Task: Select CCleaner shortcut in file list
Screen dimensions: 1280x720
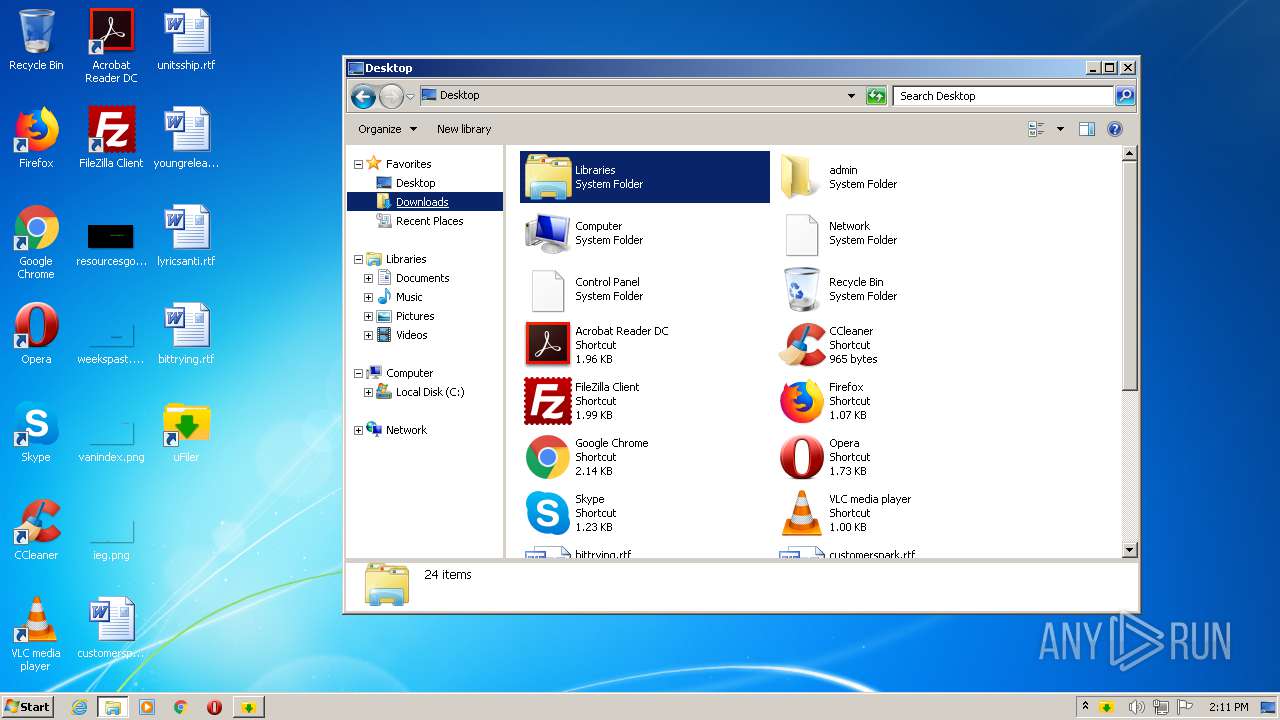Action: coord(826,345)
